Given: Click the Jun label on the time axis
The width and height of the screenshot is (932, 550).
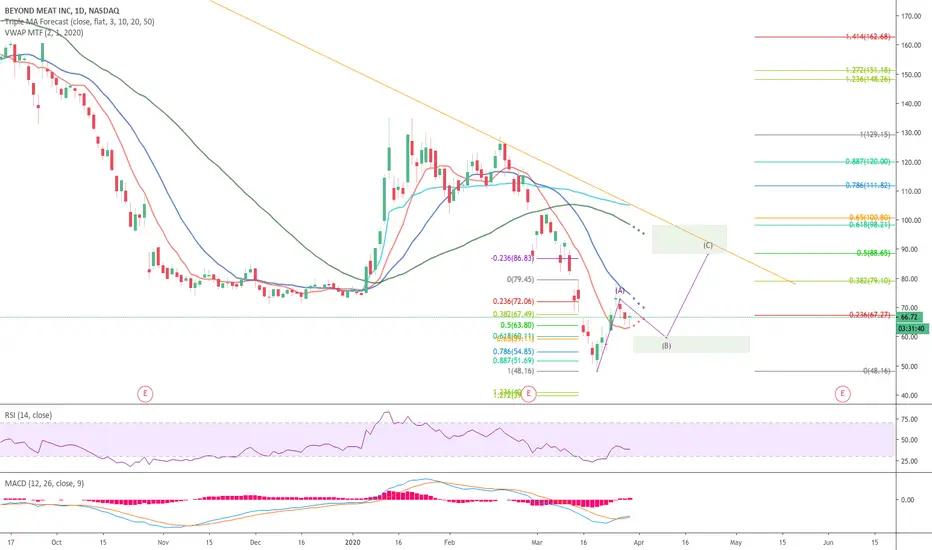Looking at the screenshot, I should pyautogui.click(x=828, y=542).
